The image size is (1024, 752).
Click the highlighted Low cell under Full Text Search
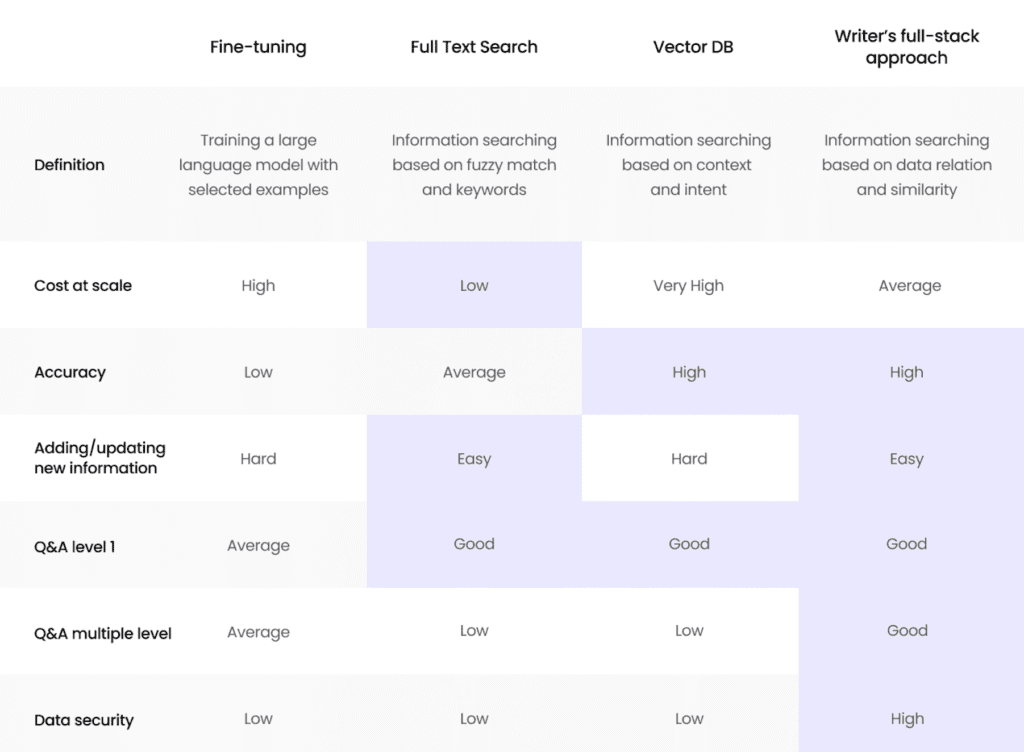pos(474,285)
